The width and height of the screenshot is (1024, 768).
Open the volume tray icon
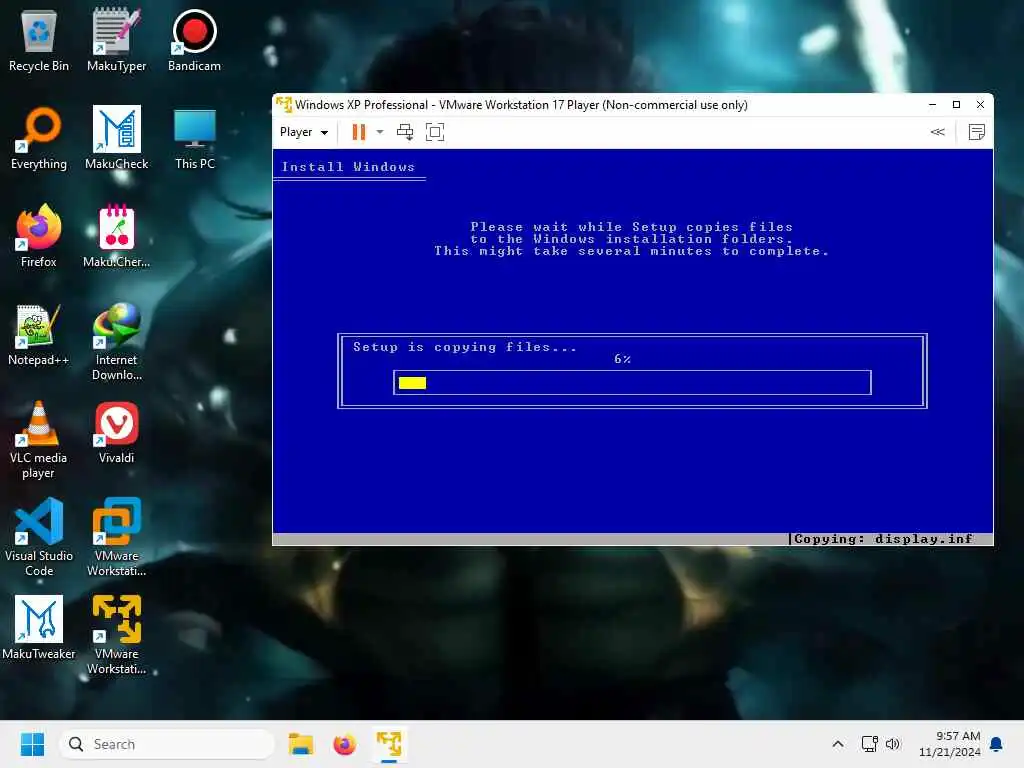(x=893, y=744)
